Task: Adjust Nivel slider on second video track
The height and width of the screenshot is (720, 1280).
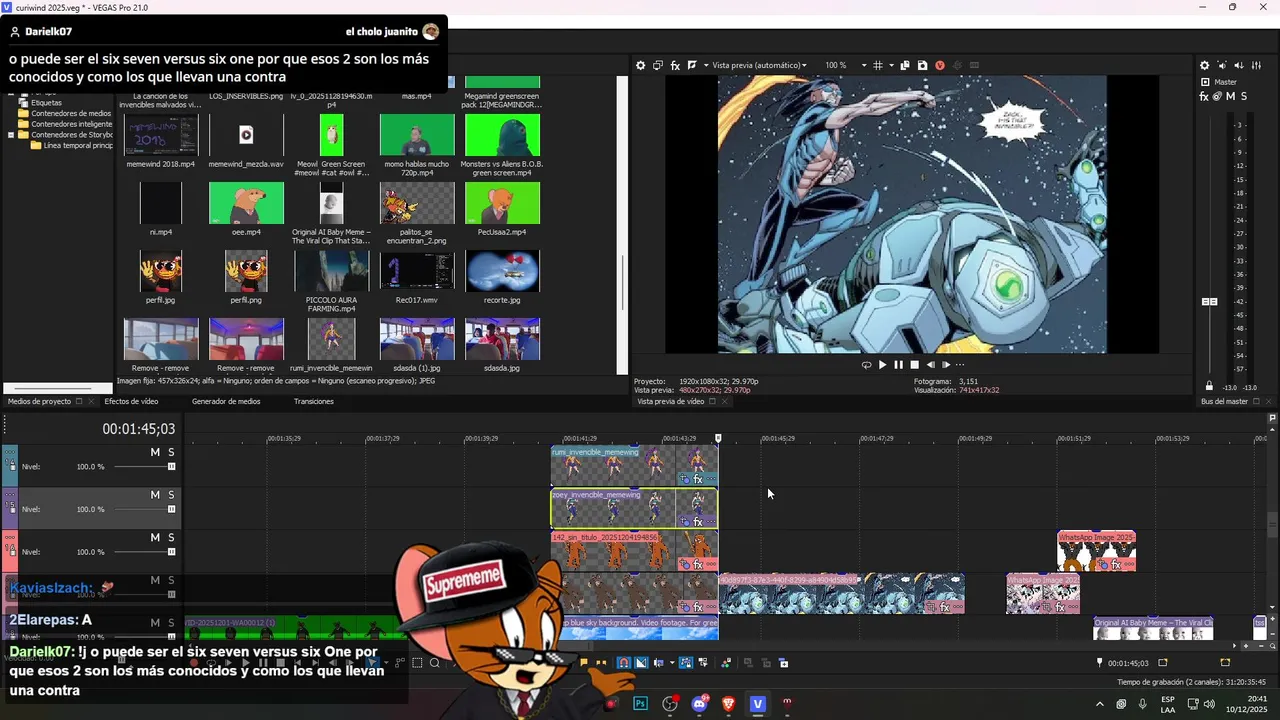Action: 172,509
